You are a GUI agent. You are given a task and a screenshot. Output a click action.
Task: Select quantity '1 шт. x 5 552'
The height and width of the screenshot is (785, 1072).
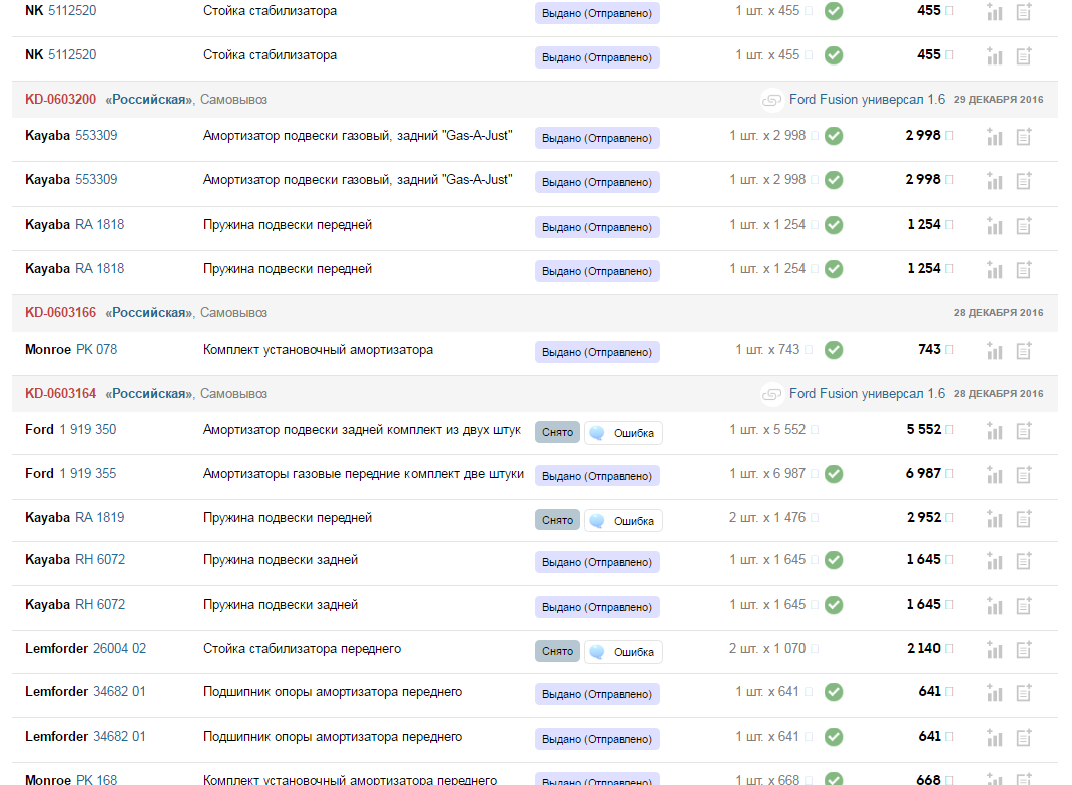pyautogui.click(x=768, y=429)
